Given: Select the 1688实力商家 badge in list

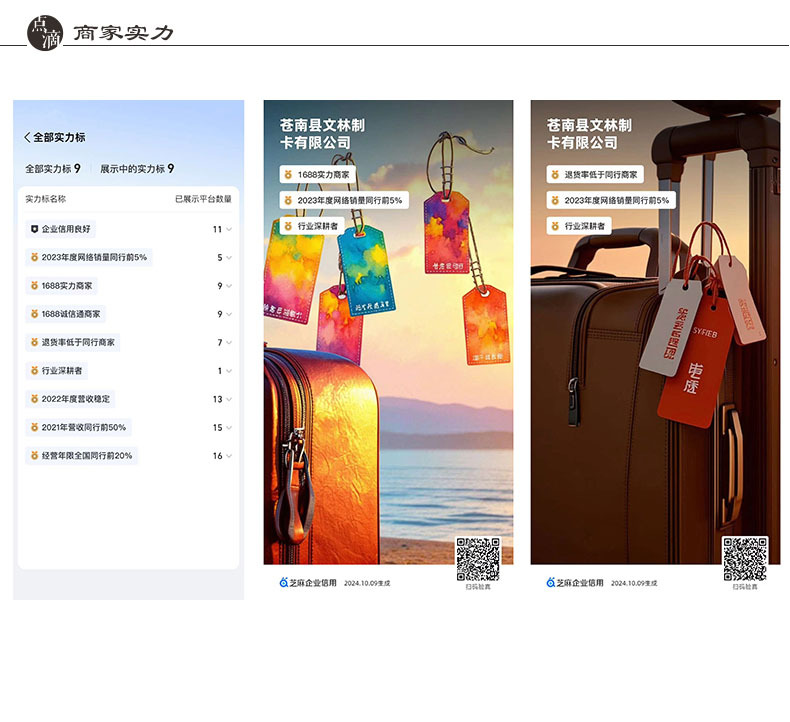Looking at the screenshot, I should tap(61, 286).
